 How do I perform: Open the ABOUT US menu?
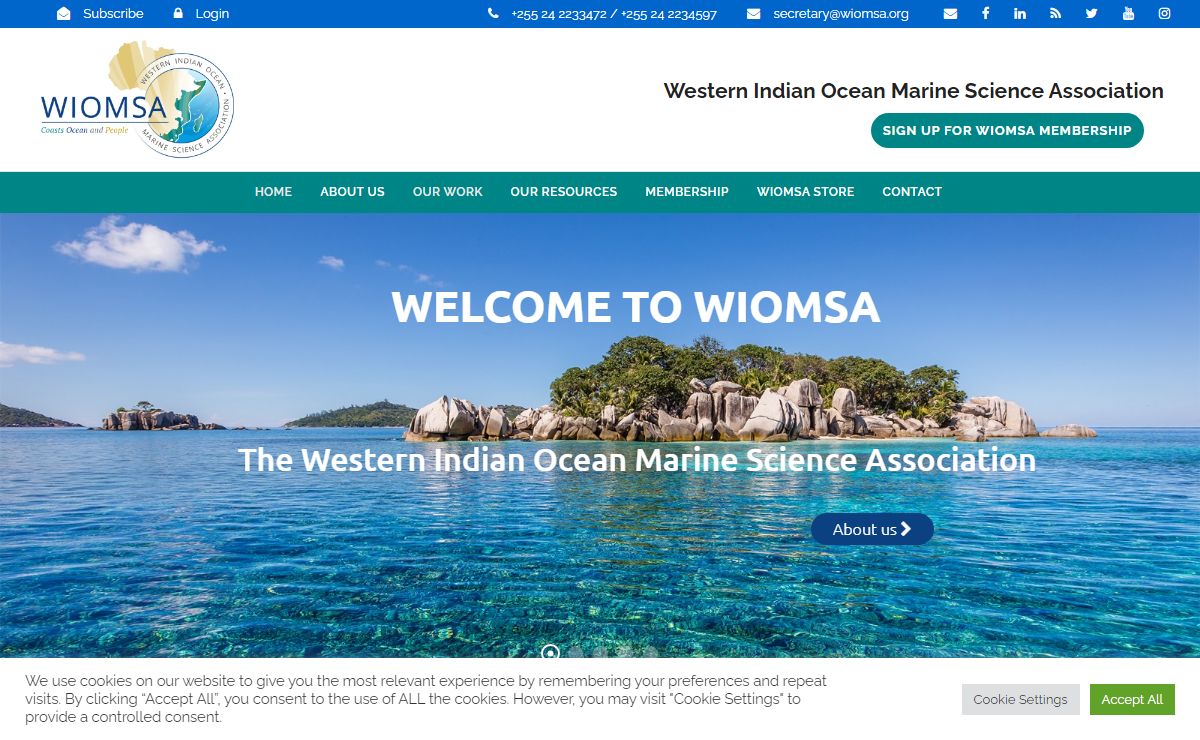352,192
